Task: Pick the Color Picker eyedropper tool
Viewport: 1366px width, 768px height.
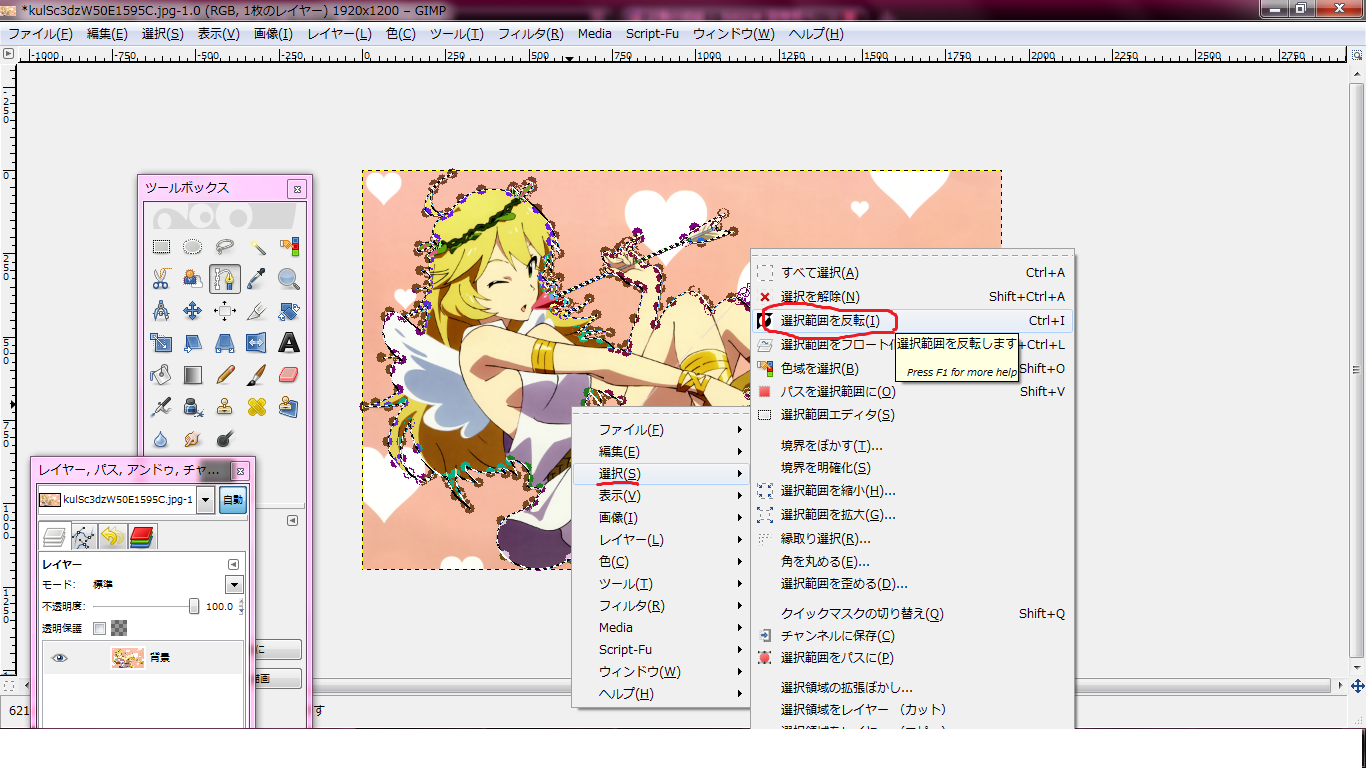Action: (x=257, y=278)
